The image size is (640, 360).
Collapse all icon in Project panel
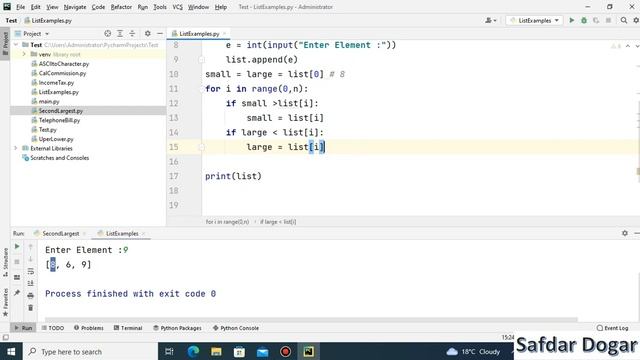point(132,33)
